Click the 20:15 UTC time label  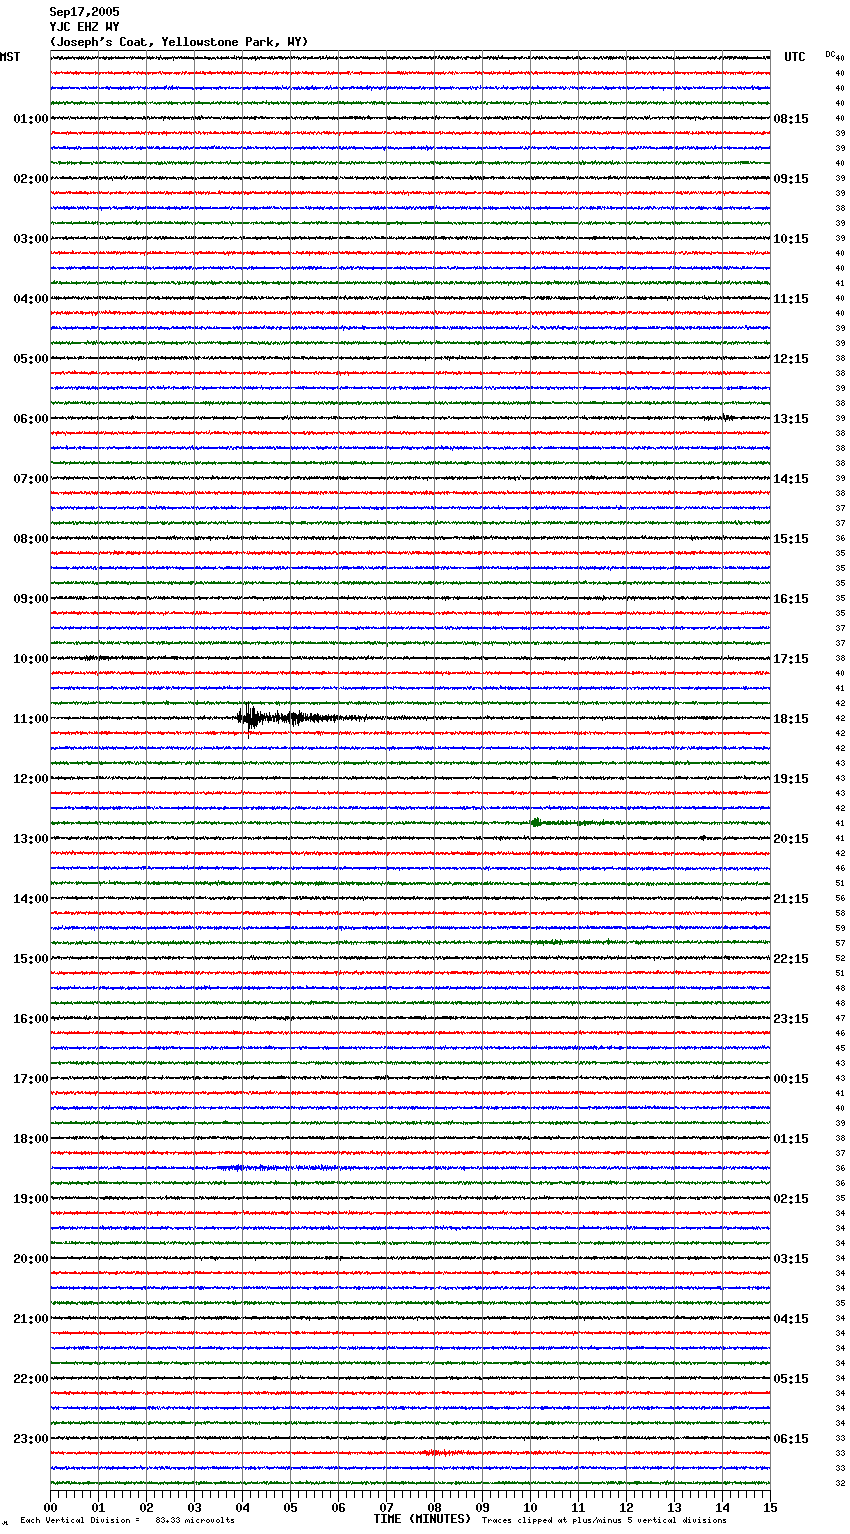pos(791,839)
